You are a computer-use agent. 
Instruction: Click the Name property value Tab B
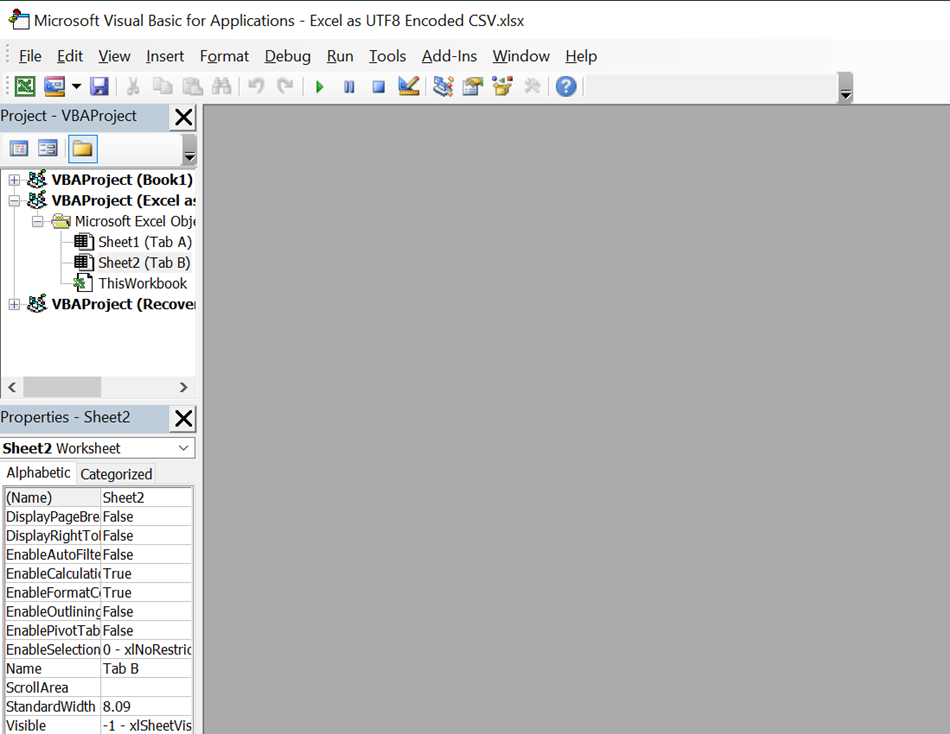click(146, 669)
